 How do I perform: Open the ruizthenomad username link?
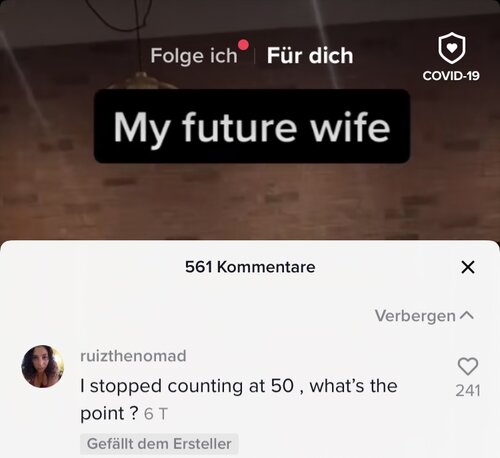click(133, 356)
